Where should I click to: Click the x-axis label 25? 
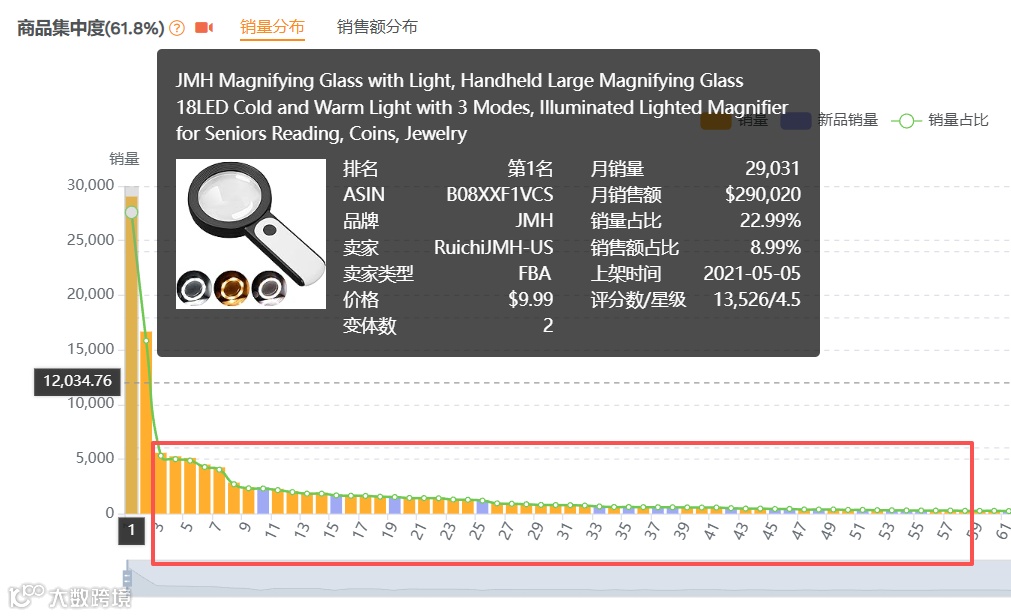(x=476, y=531)
